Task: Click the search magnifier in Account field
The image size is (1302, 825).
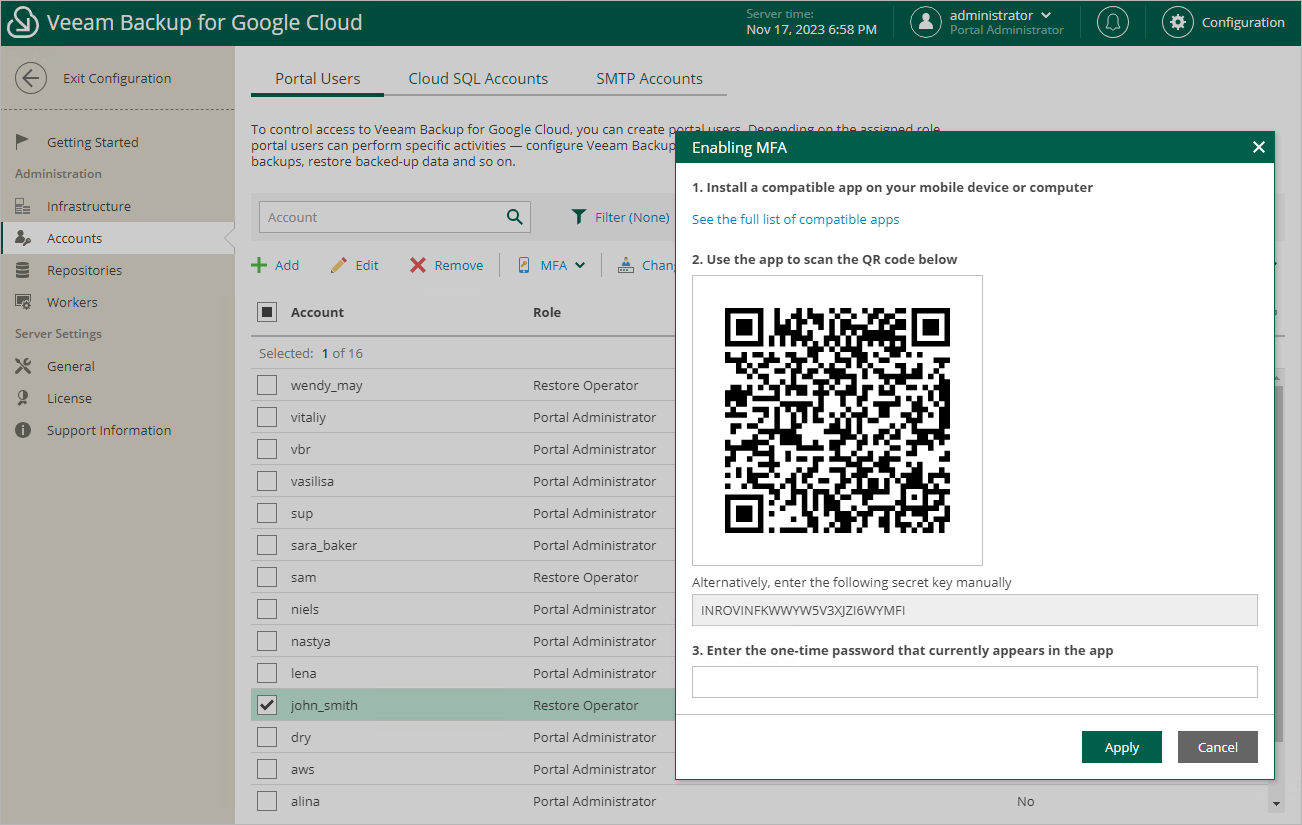Action: pyautogui.click(x=514, y=217)
